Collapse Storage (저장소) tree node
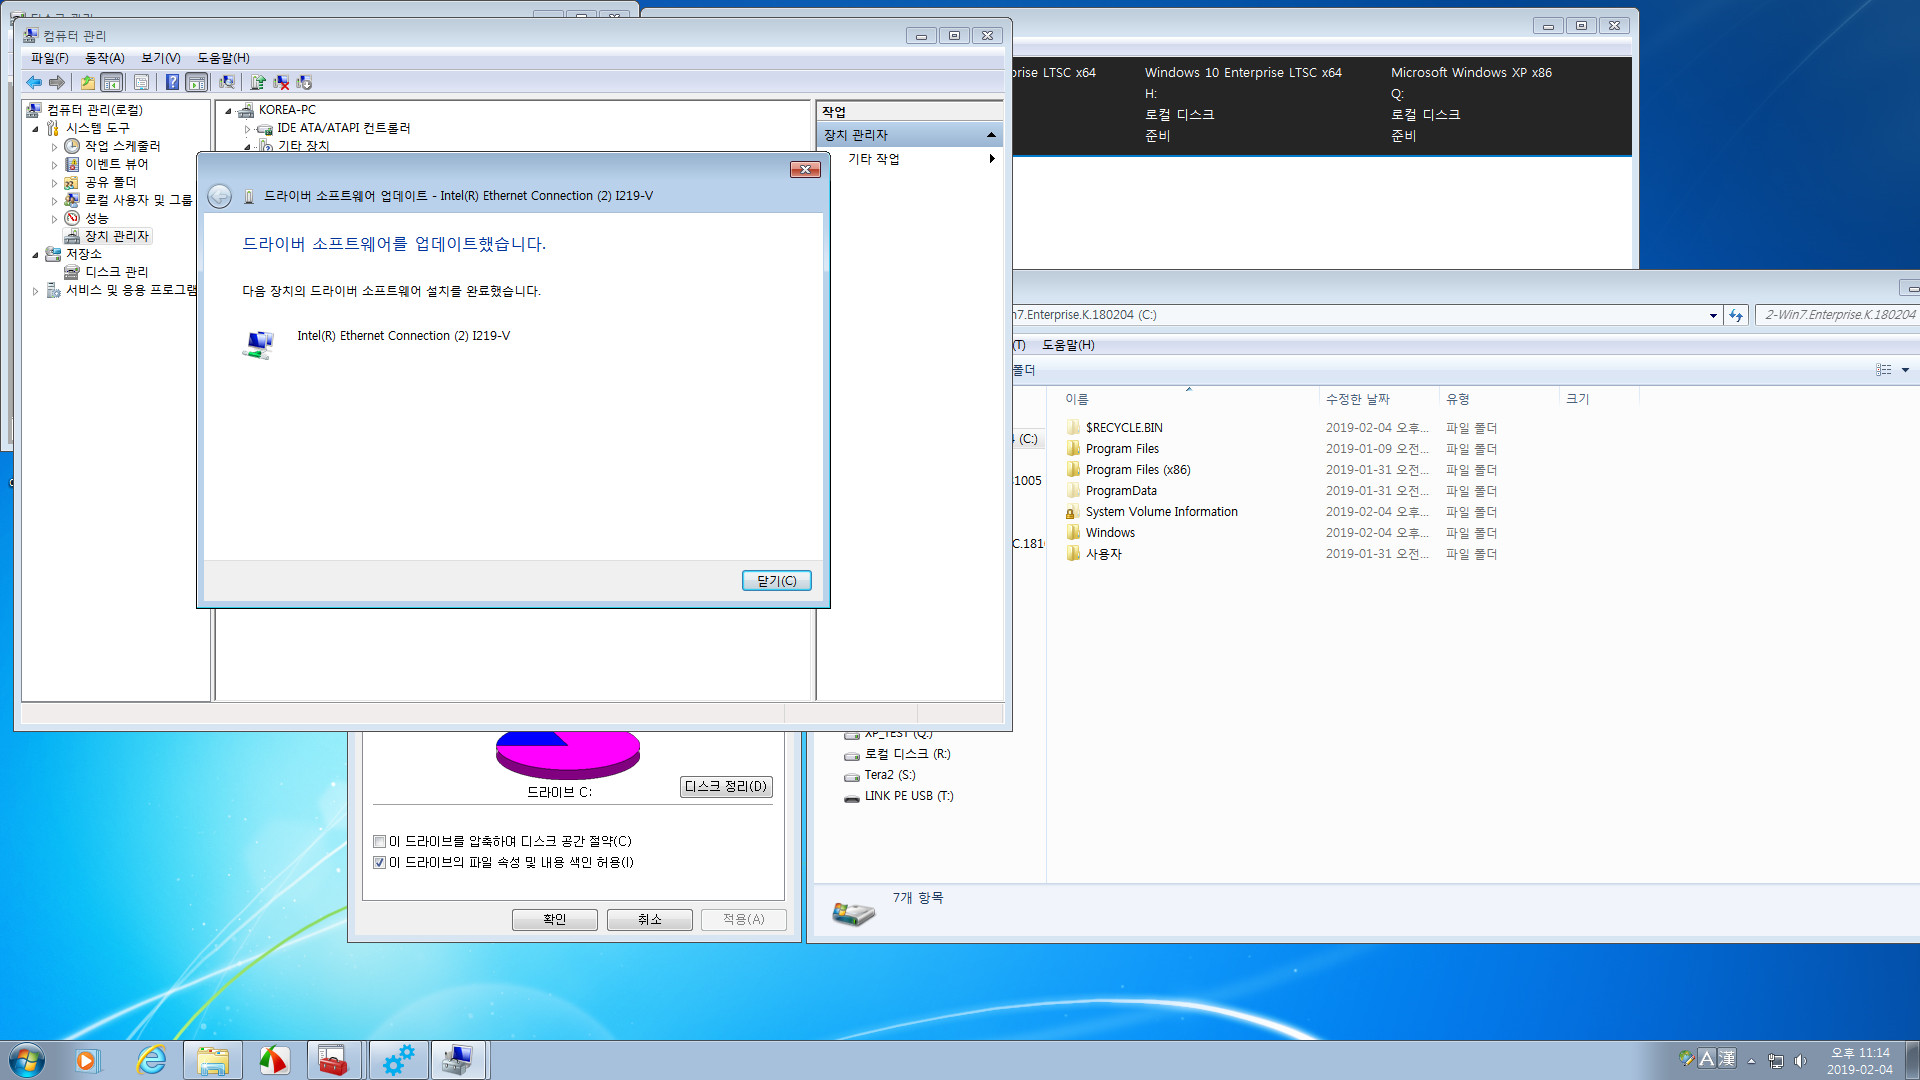This screenshot has width=1920, height=1080. 35,255
